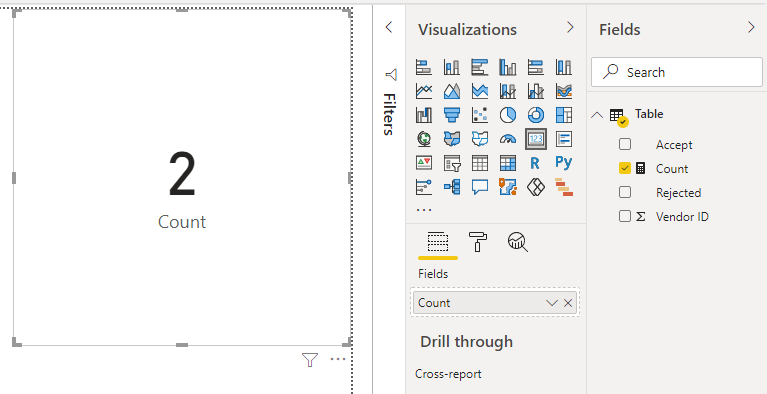Choose the Stacked area chart visual
The width and height of the screenshot is (767, 394).
coord(480,91)
